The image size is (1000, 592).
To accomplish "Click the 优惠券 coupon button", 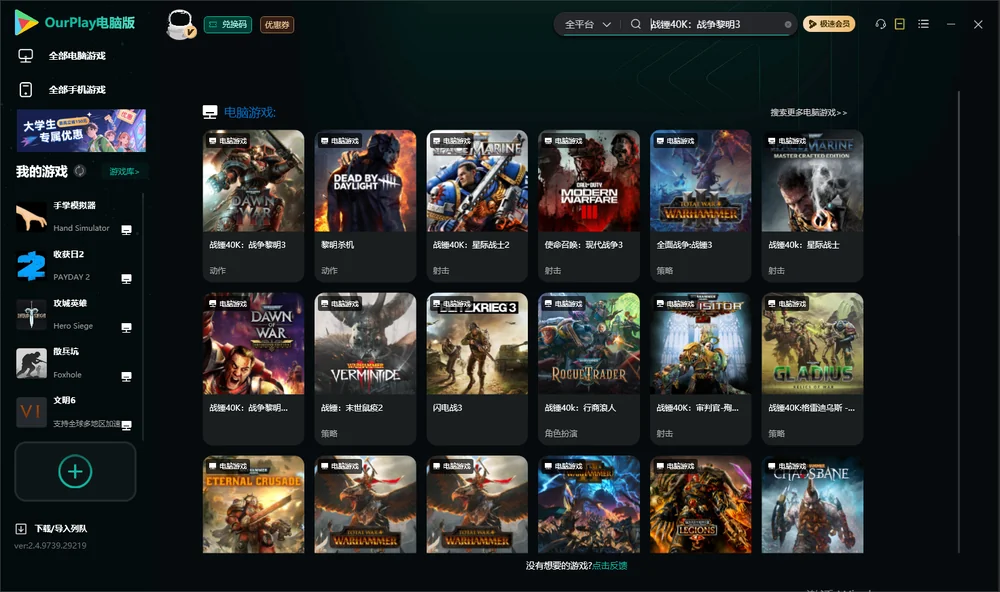I will [277, 25].
